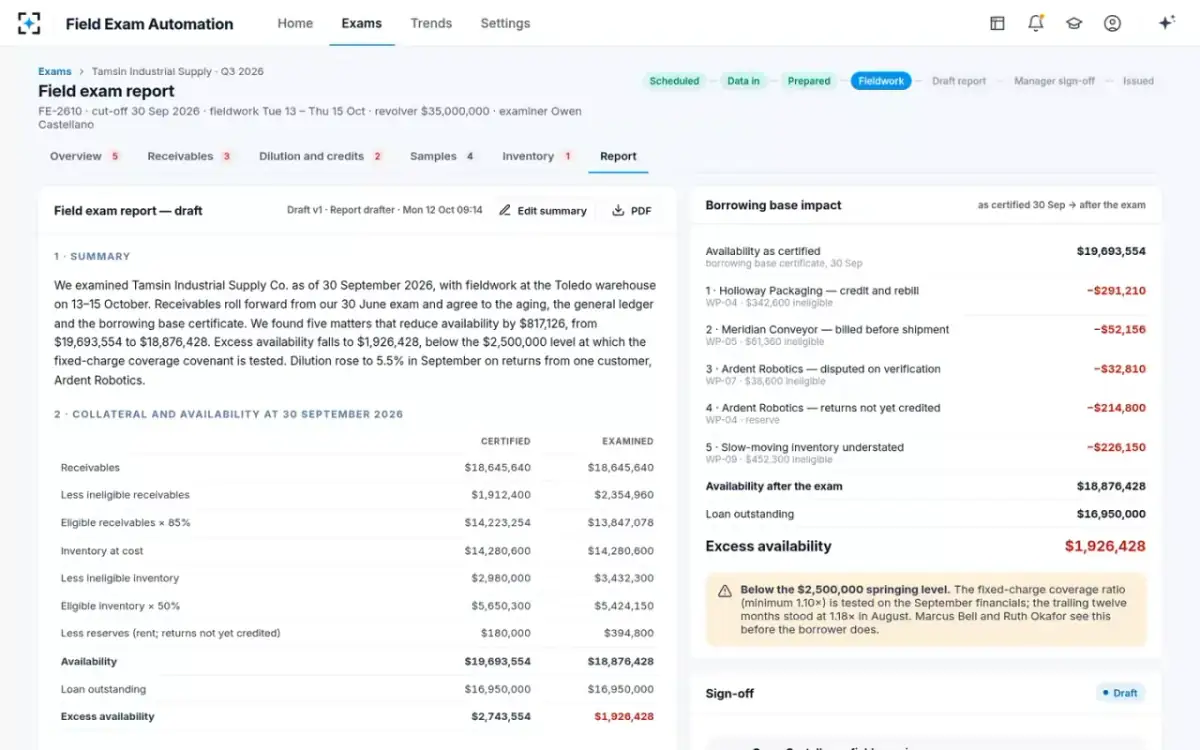Click the Sign-off section heading
Viewport: 1200px width, 750px height.
[x=729, y=693]
